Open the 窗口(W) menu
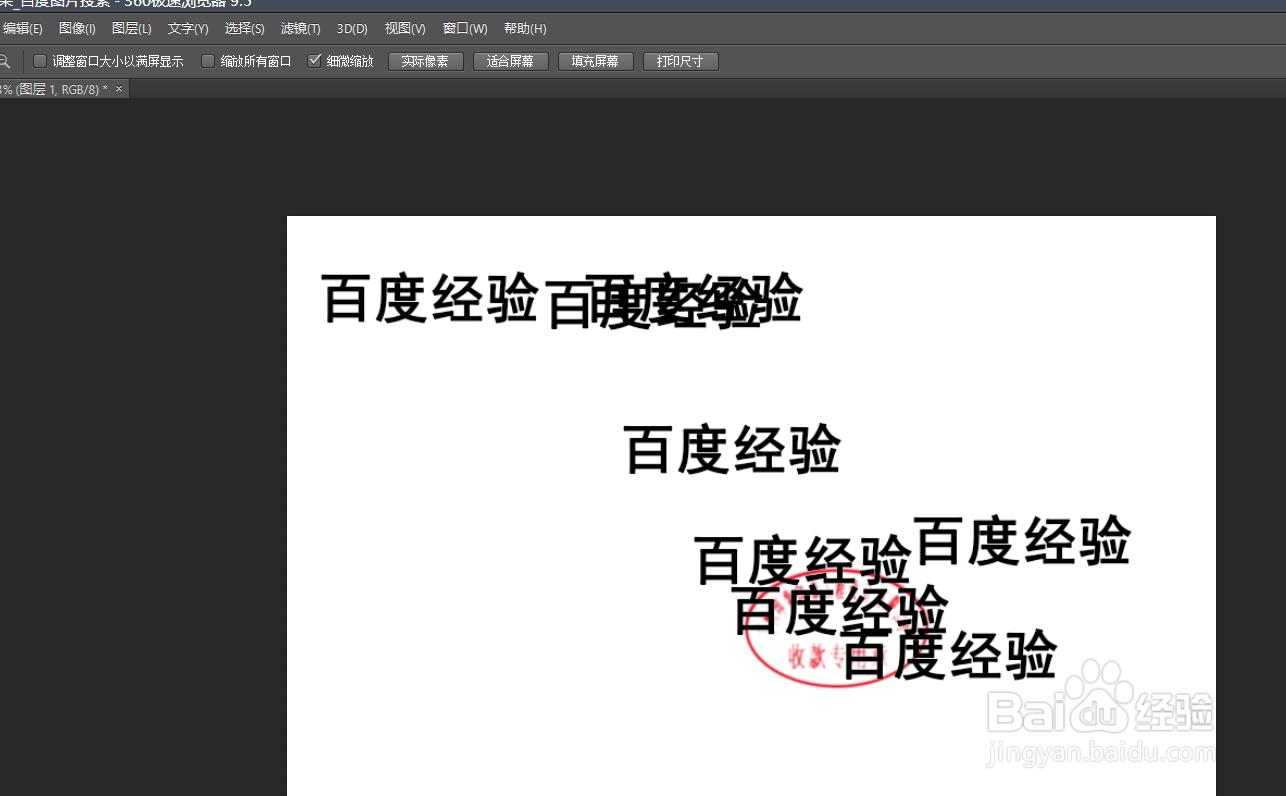1286x796 pixels. (x=465, y=29)
